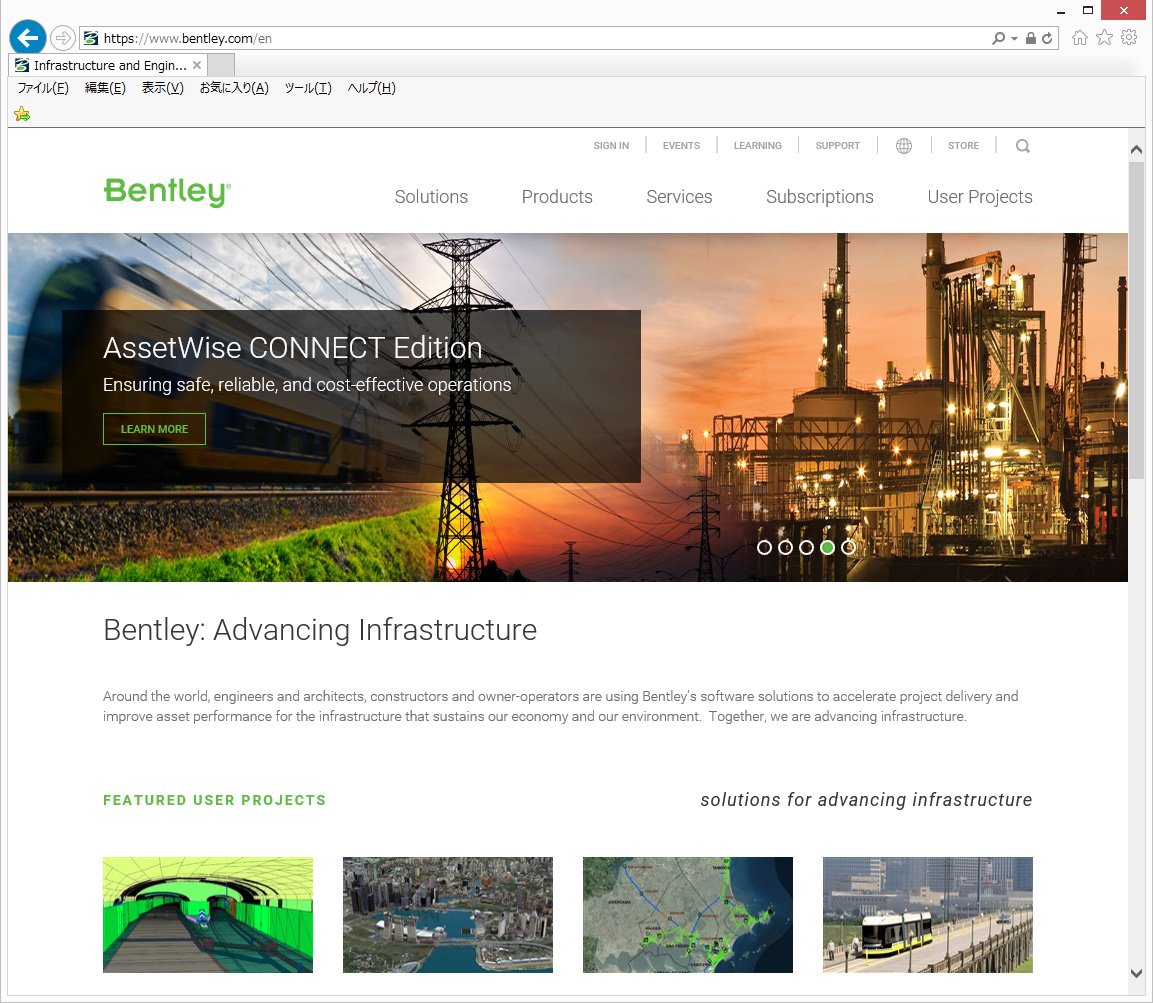
Task: Click the vertical scrollbar thumb
Action: (x=1136, y=321)
